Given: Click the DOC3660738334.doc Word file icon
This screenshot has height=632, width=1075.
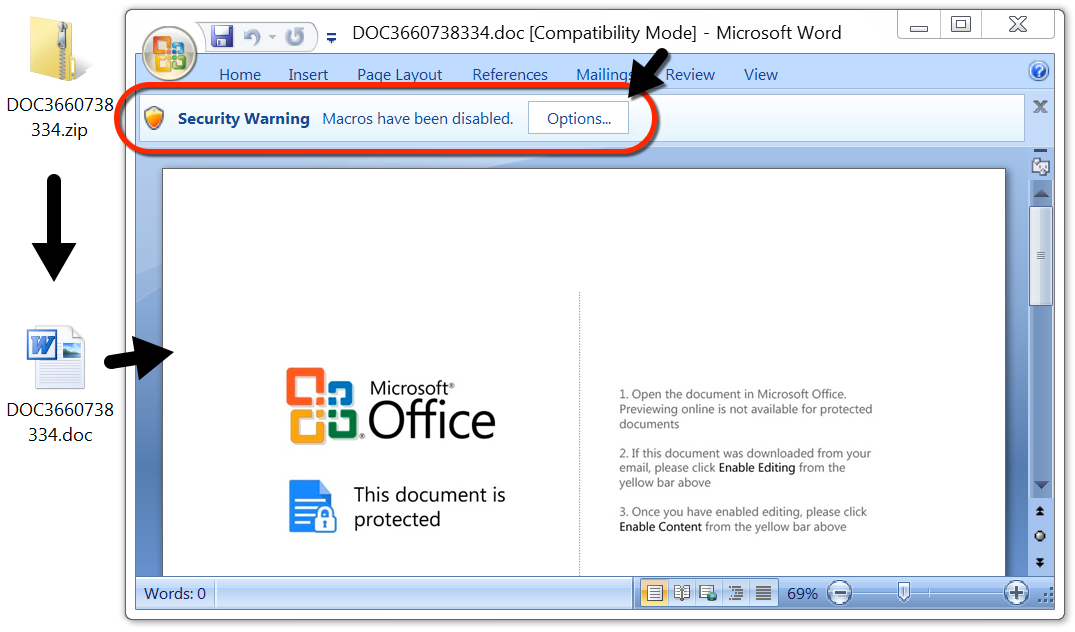Looking at the screenshot, I should click(x=56, y=357).
